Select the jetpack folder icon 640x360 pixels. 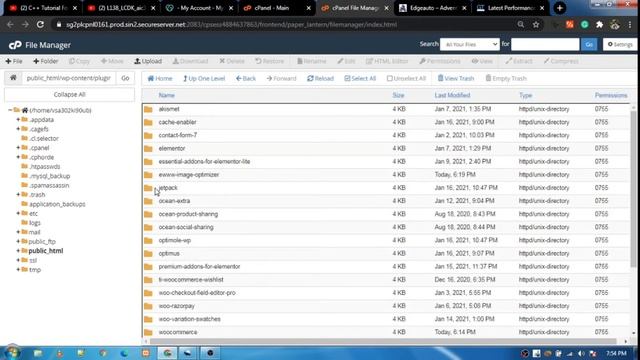148,188
